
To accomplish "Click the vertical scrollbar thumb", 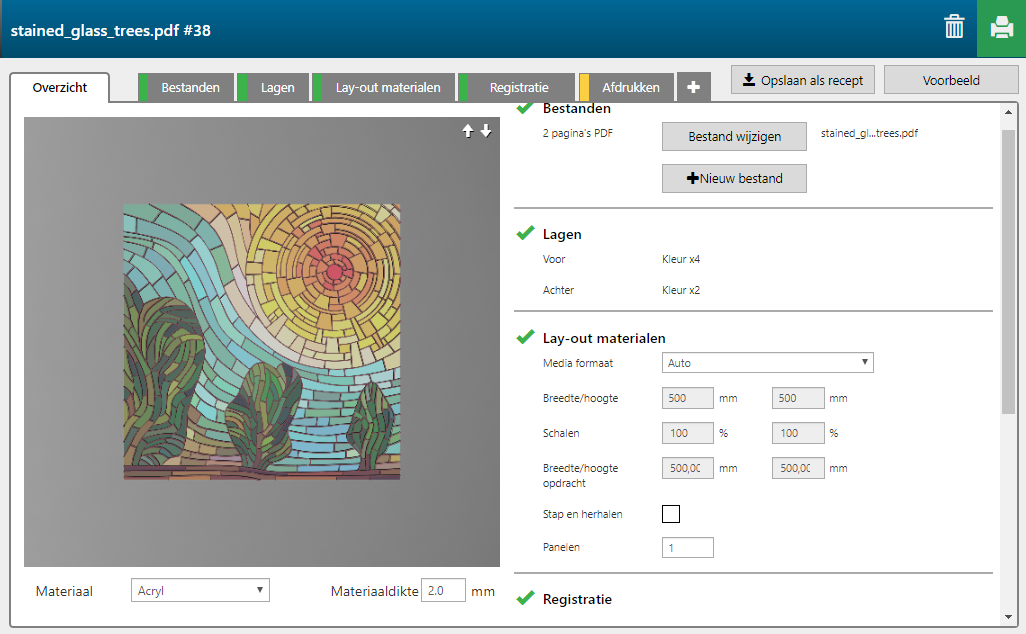I will point(1008,272).
